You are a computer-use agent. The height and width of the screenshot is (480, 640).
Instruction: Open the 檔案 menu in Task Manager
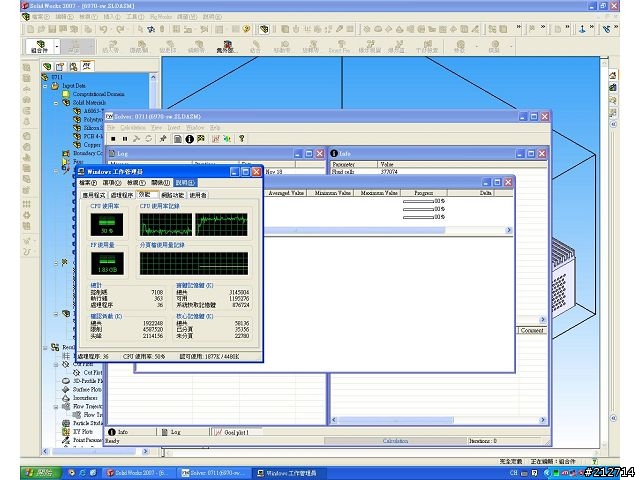[88, 182]
